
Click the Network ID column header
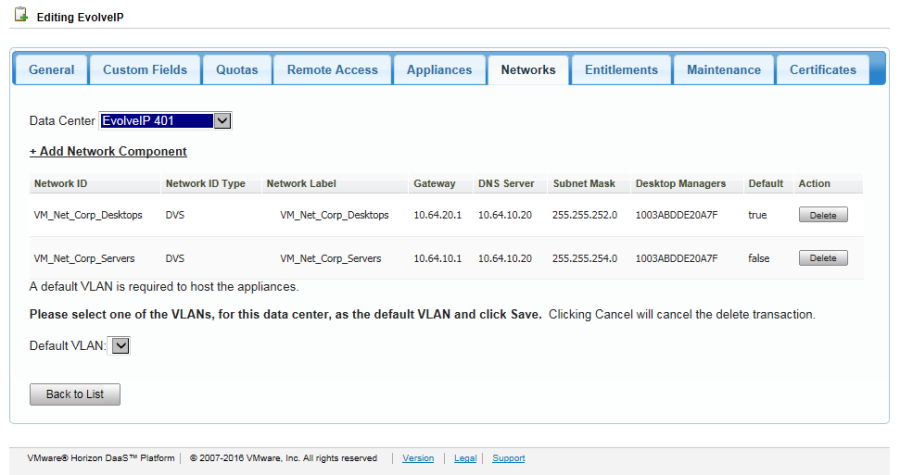[x=60, y=184]
